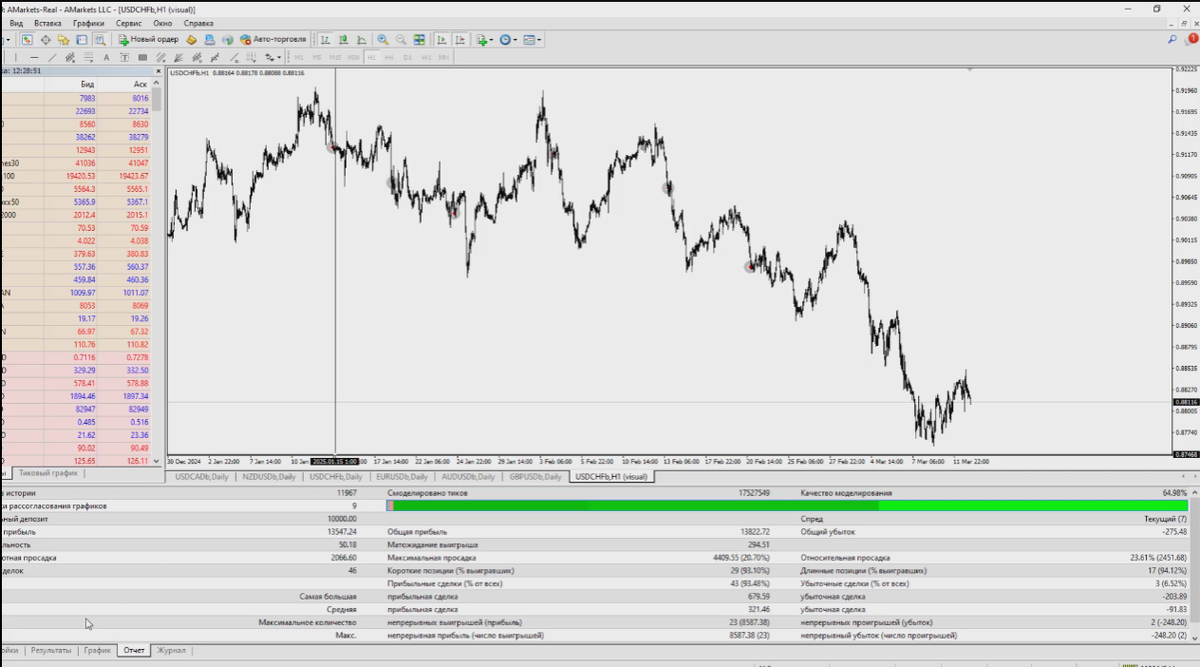Click the New Order icon with green plus
This screenshot has height=667, width=1200.
[123, 40]
